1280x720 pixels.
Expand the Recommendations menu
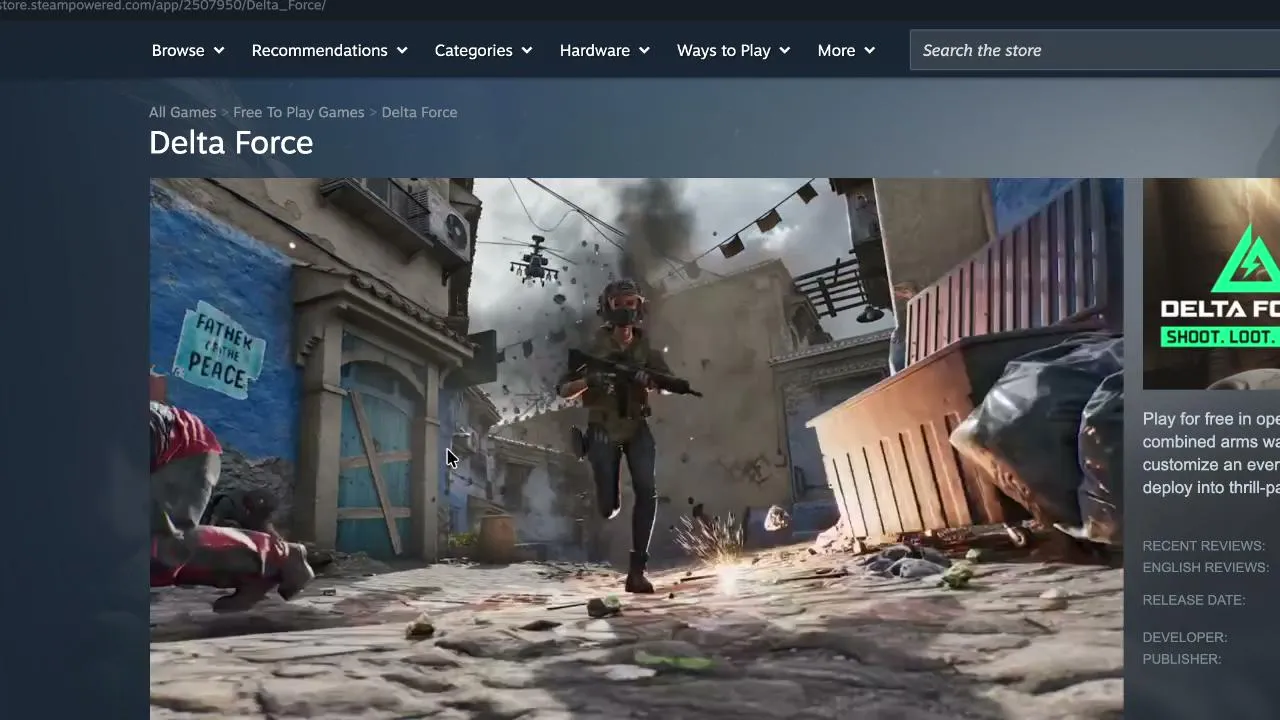tap(329, 50)
